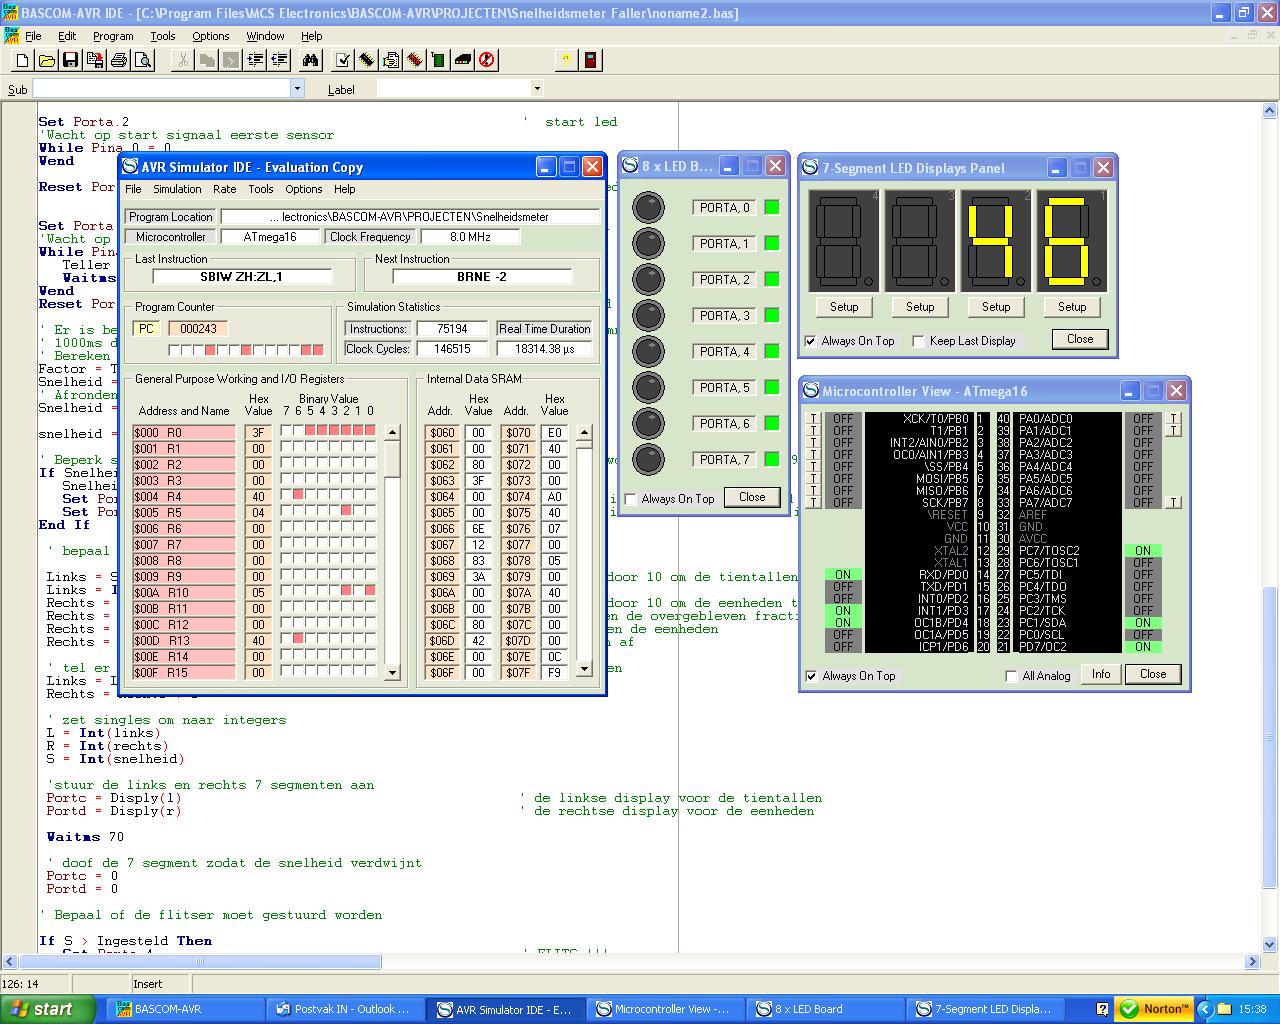Viewport: 1280px width, 1024px height.
Task: Open the Program menu in BASCOM
Action: 113,36
